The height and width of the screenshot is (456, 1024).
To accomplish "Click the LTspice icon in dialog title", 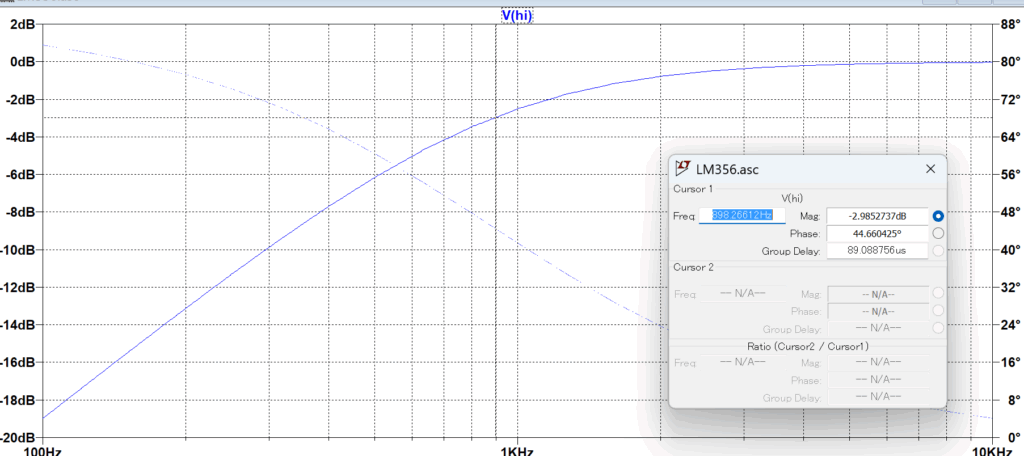I will (683, 169).
